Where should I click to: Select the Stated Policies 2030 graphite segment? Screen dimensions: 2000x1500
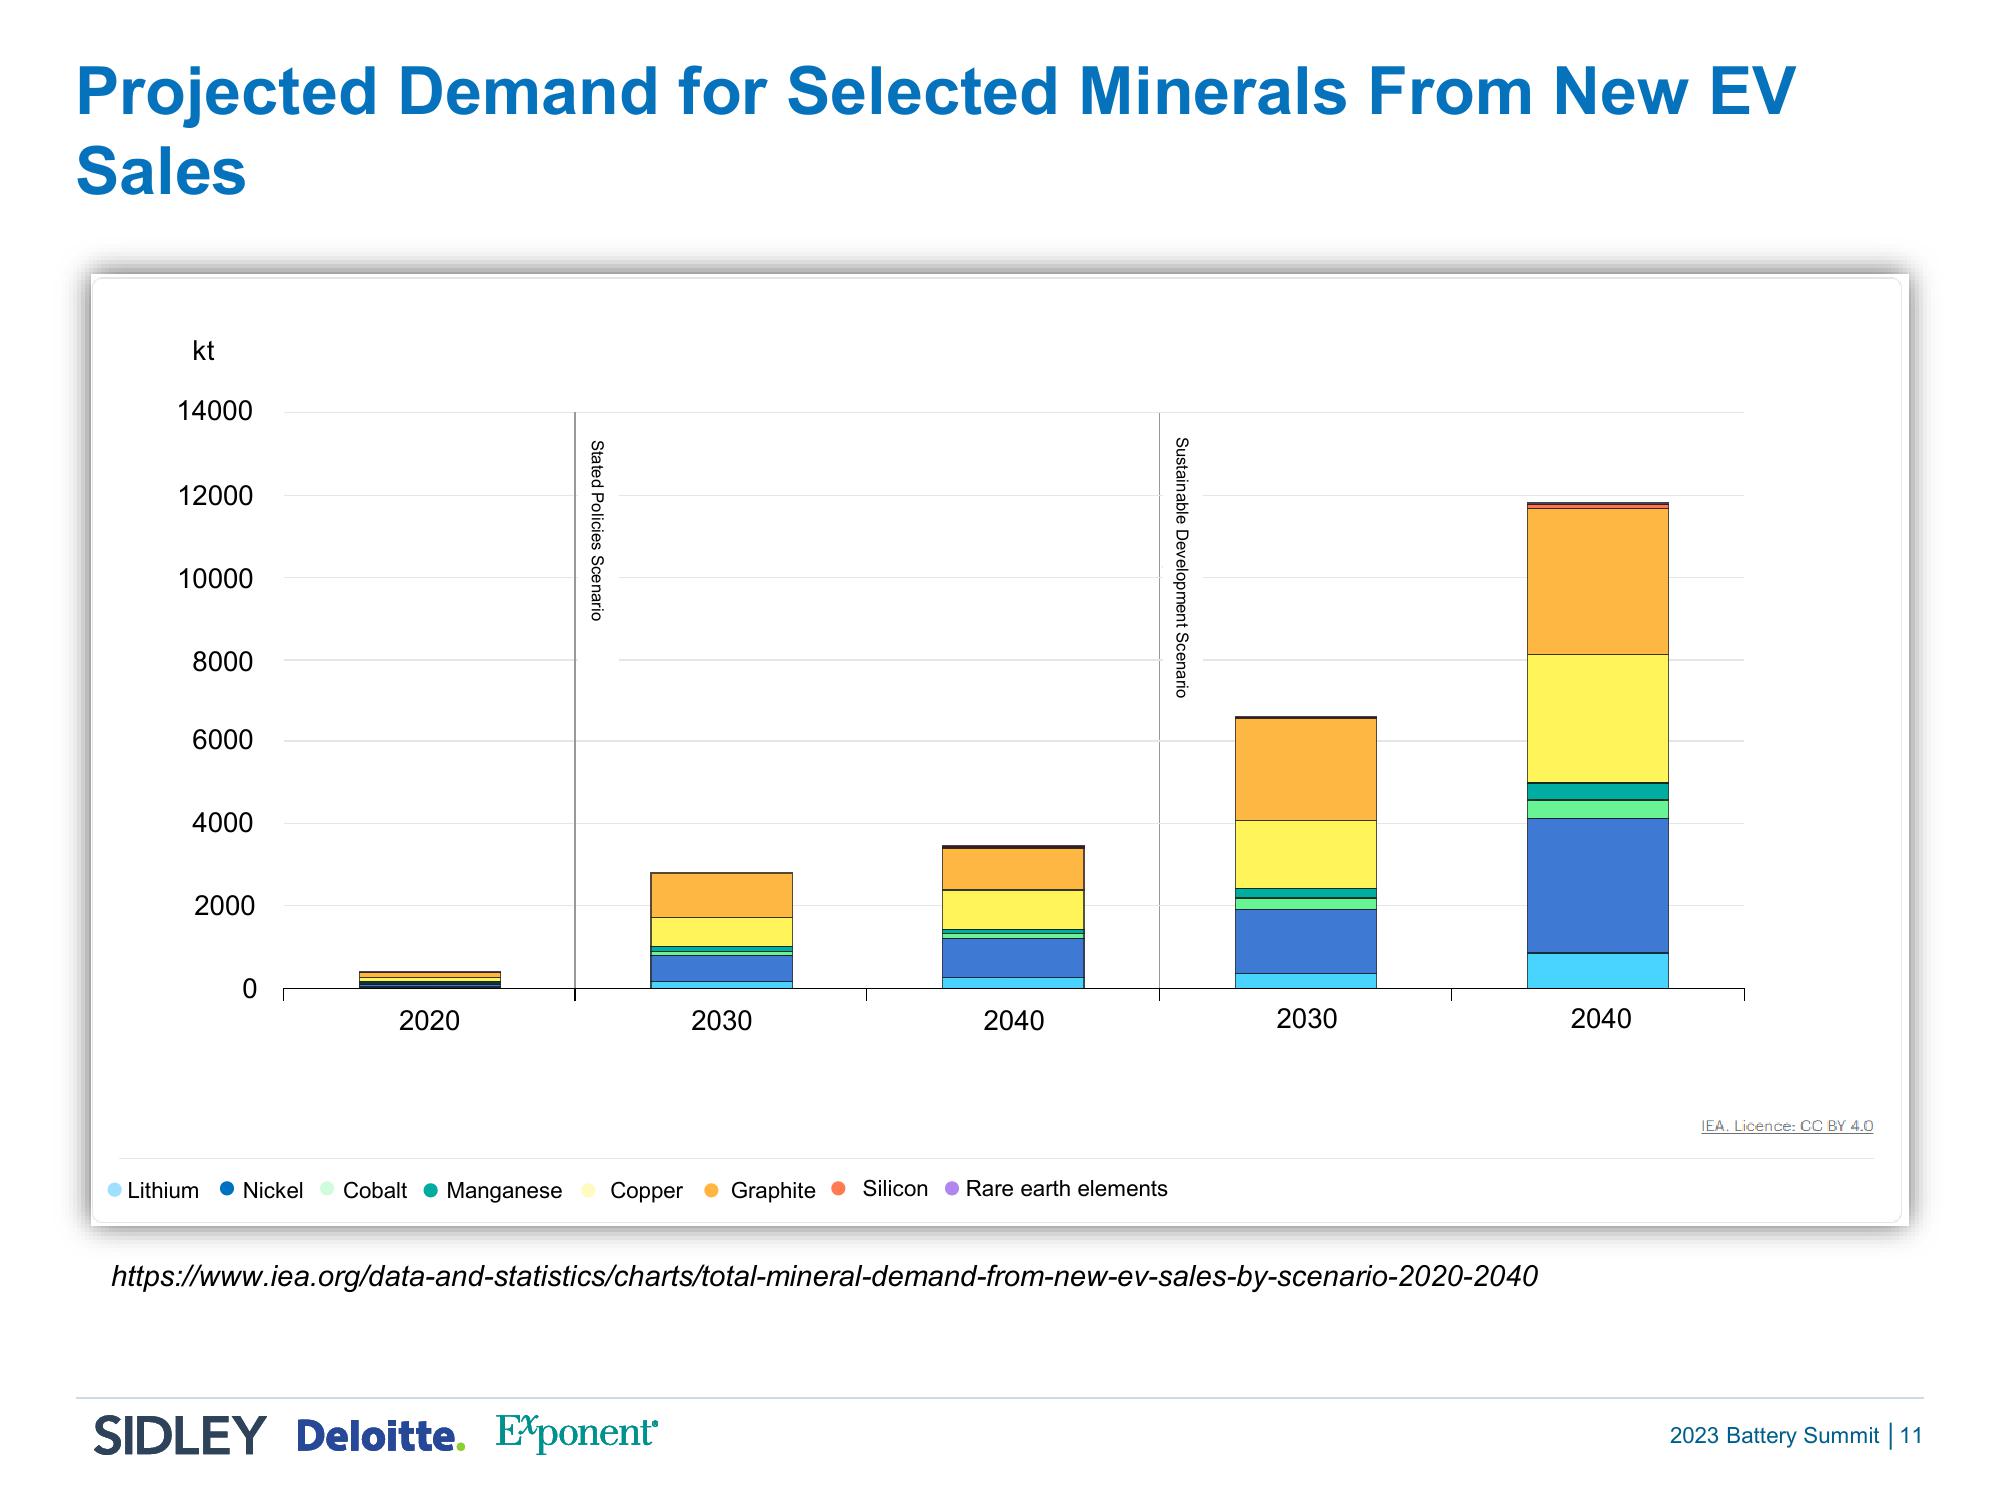click(x=722, y=895)
